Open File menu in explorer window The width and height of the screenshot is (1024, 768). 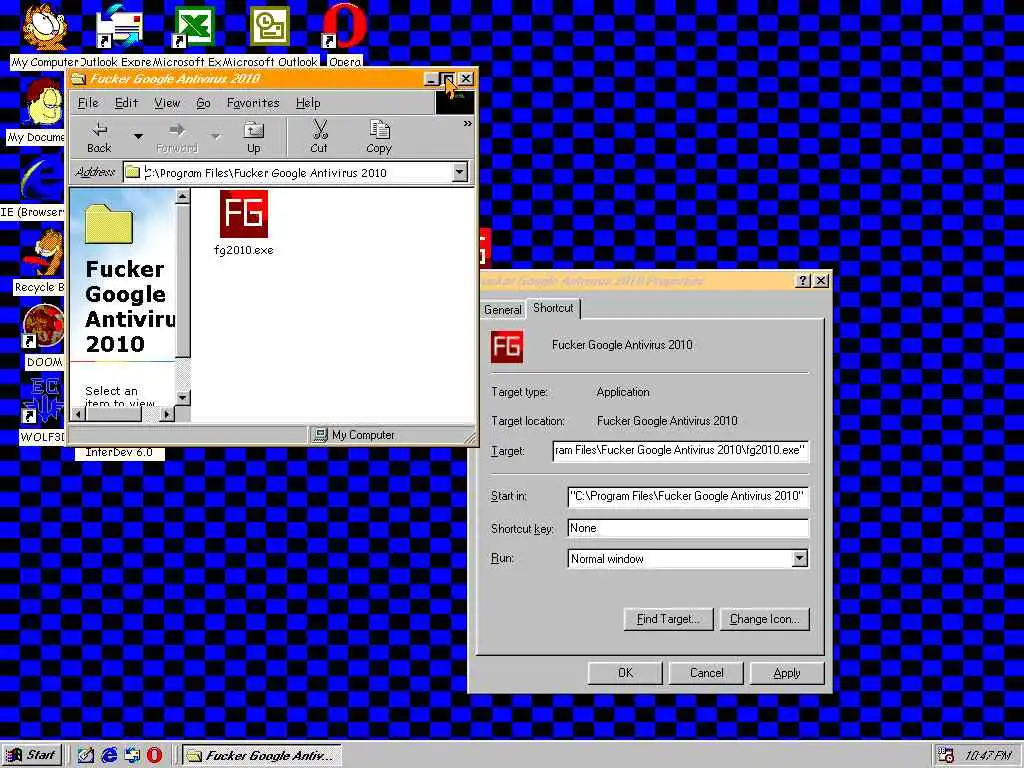pos(88,103)
